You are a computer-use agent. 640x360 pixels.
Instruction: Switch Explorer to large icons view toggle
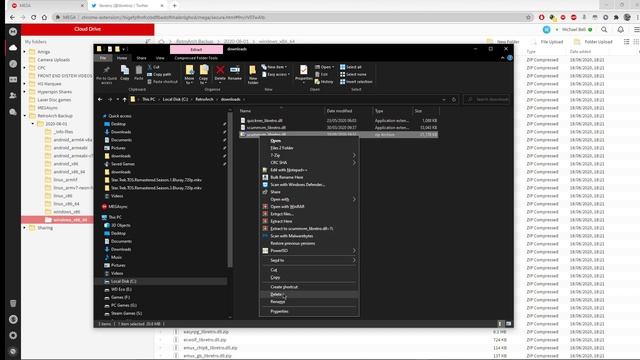(x=508, y=324)
